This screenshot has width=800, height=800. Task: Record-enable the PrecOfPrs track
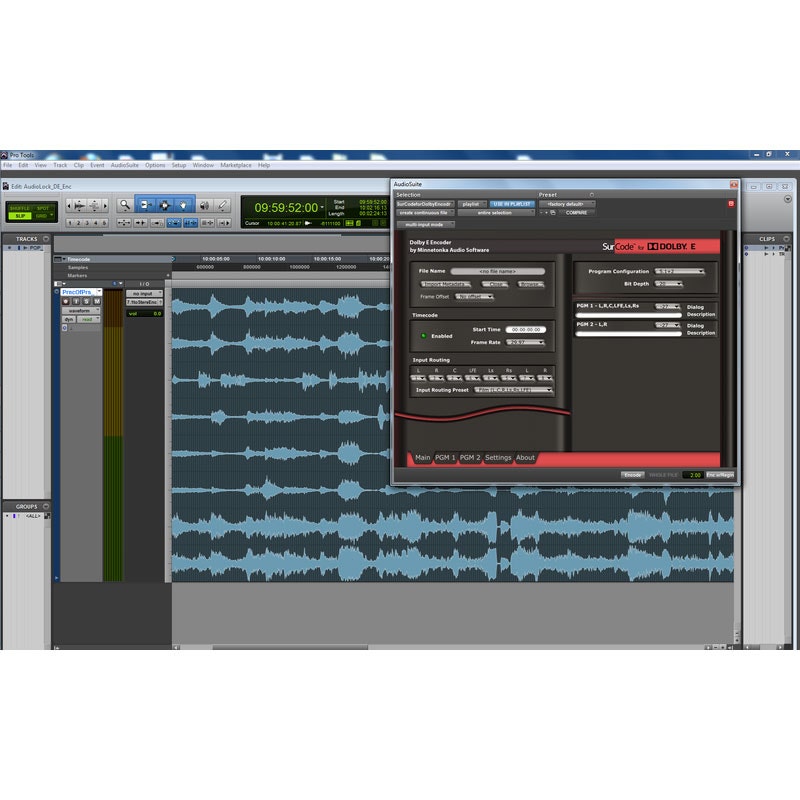[x=66, y=302]
